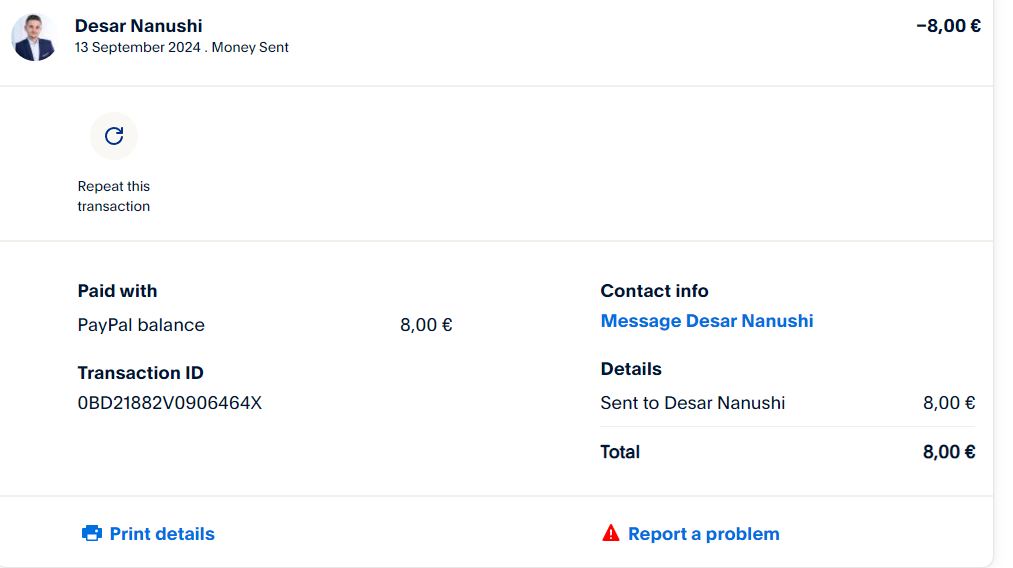
Task: Click the Desar Nanushi name heading
Action: point(138,26)
